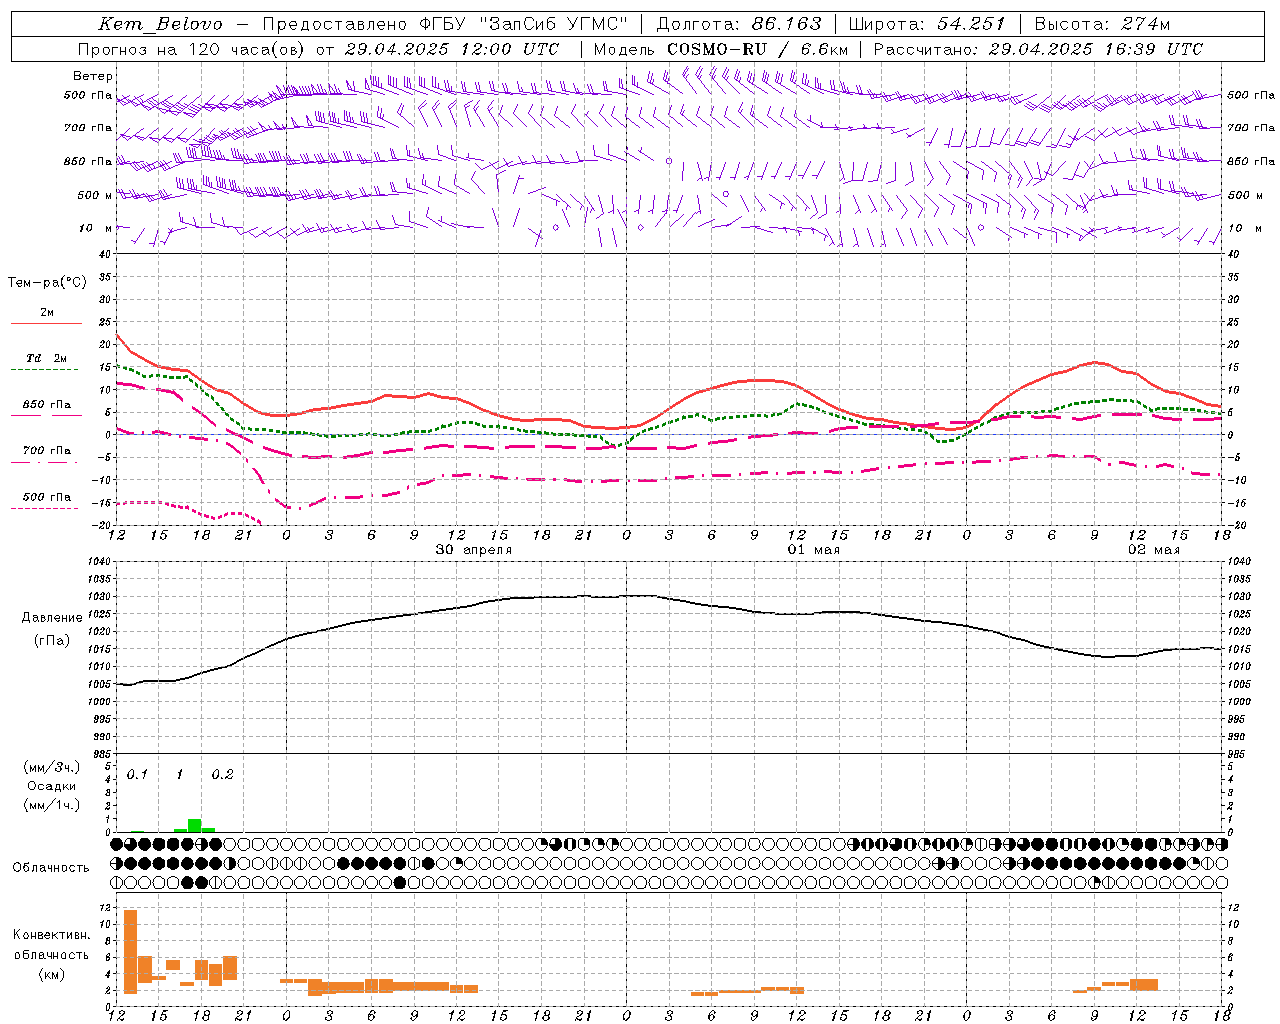Click the forecast start time 29.04.2025 12:00 UTC
The width and height of the screenshot is (1280, 1024).
pos(452,49)
